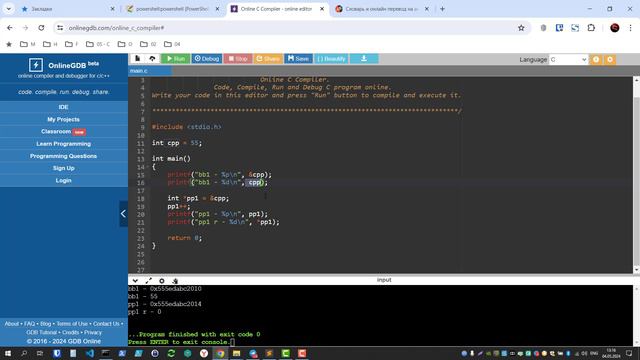Image resolution: width=640 pixels, height=360 pixels.
Task: Reload the page with refresh icon
Action: (41, 28)
